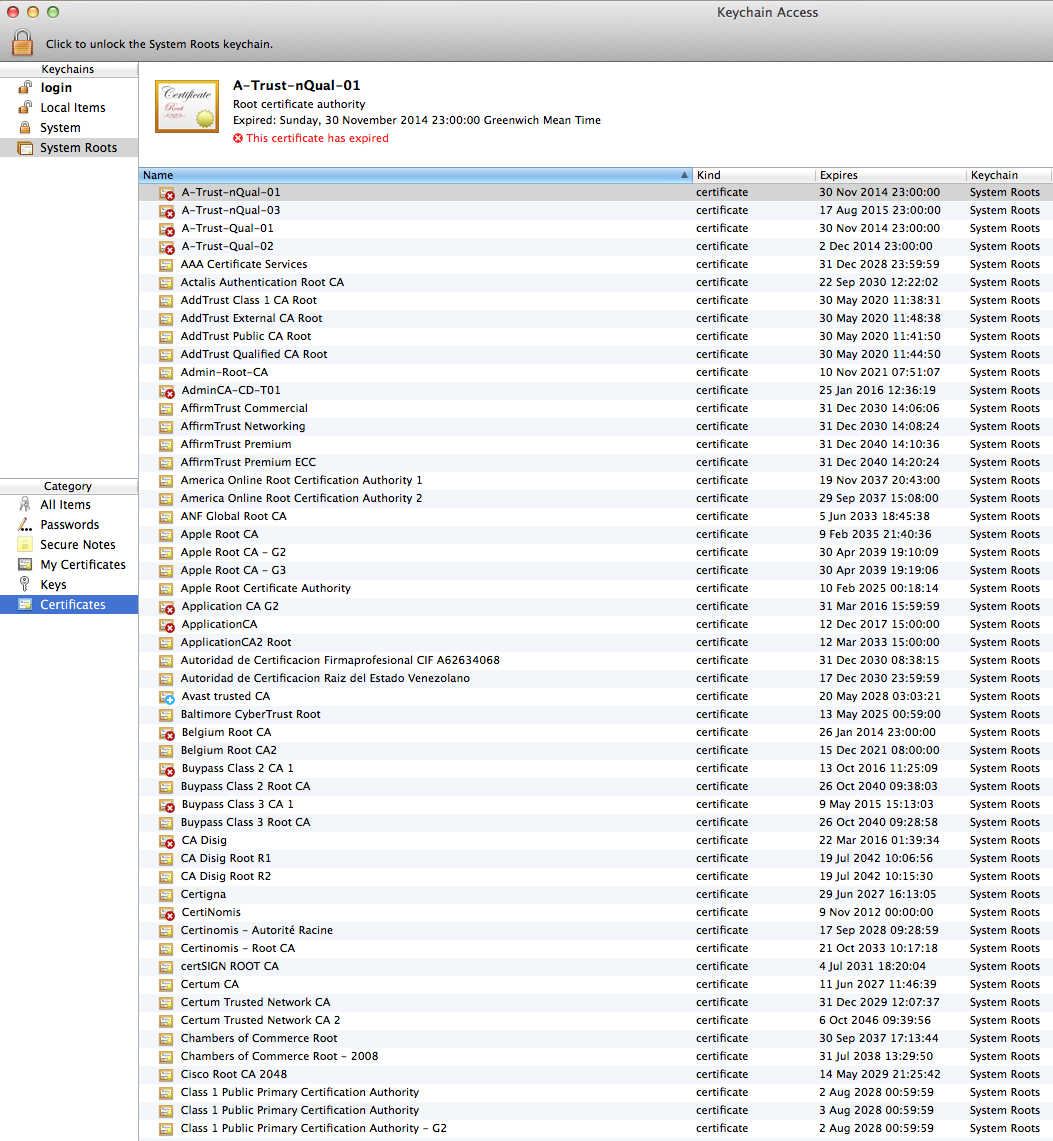This screenshot has height=1141, width=1053.
Task: Click the large certificate preview image
Action: tap(187, 106)
